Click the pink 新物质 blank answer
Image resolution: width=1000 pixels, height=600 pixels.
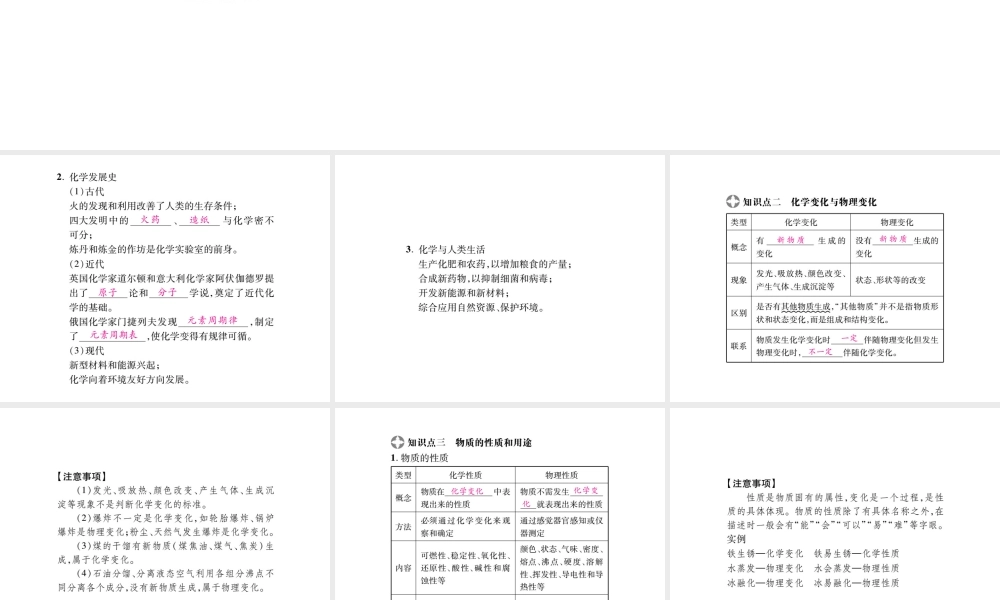coord(792,239)
